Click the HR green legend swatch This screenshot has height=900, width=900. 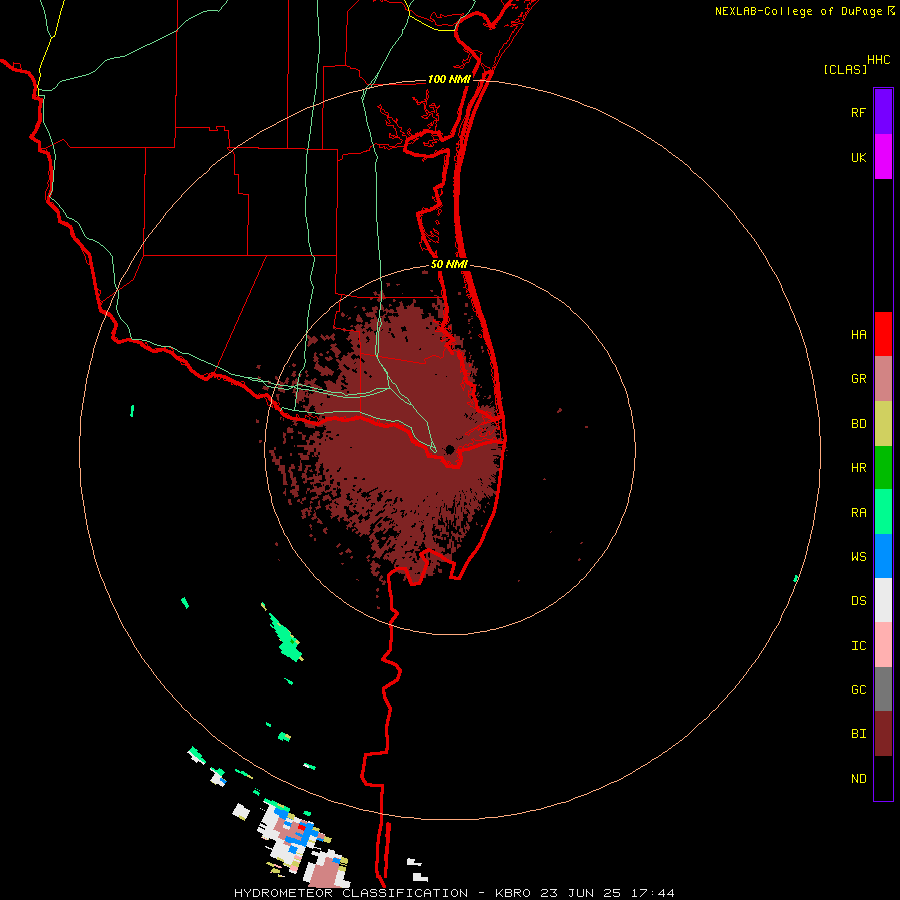pyautogui.click(x=883, y=467)
